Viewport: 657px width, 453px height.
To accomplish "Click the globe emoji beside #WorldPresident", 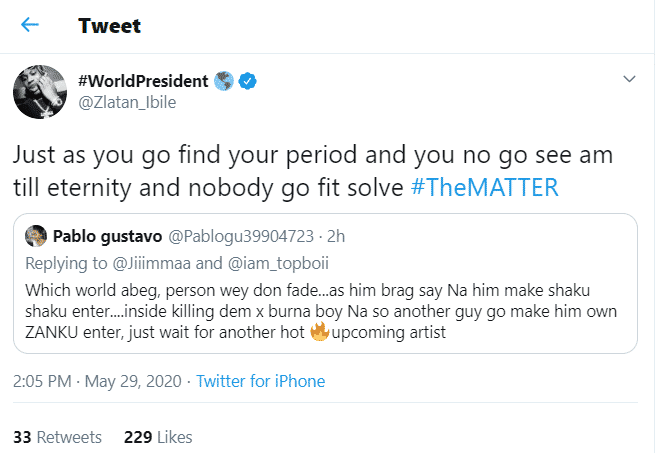I will tap(225, 79).
